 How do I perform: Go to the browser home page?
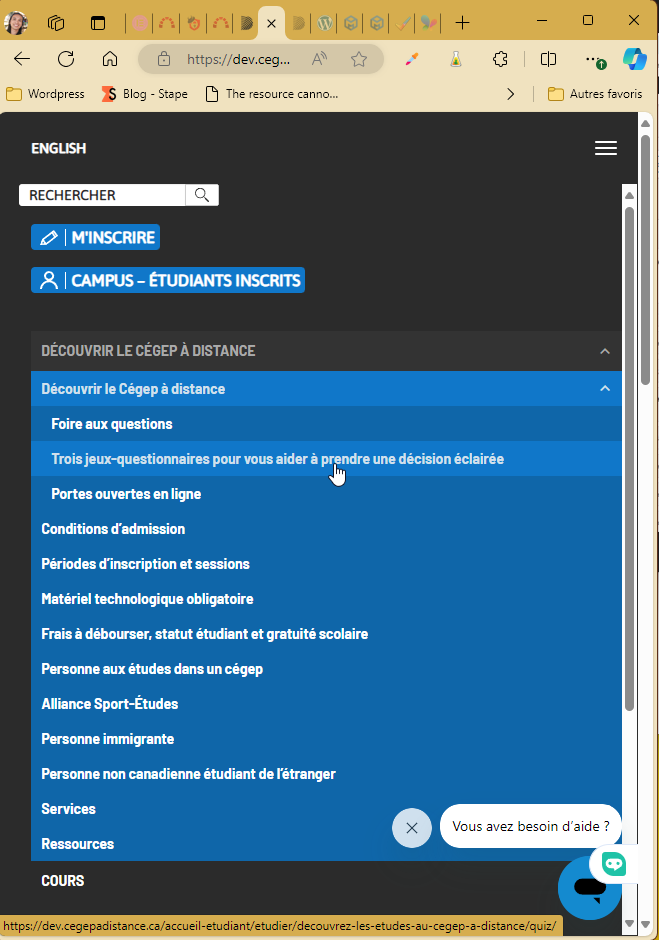pyautogui.click(x=110, y=59)
